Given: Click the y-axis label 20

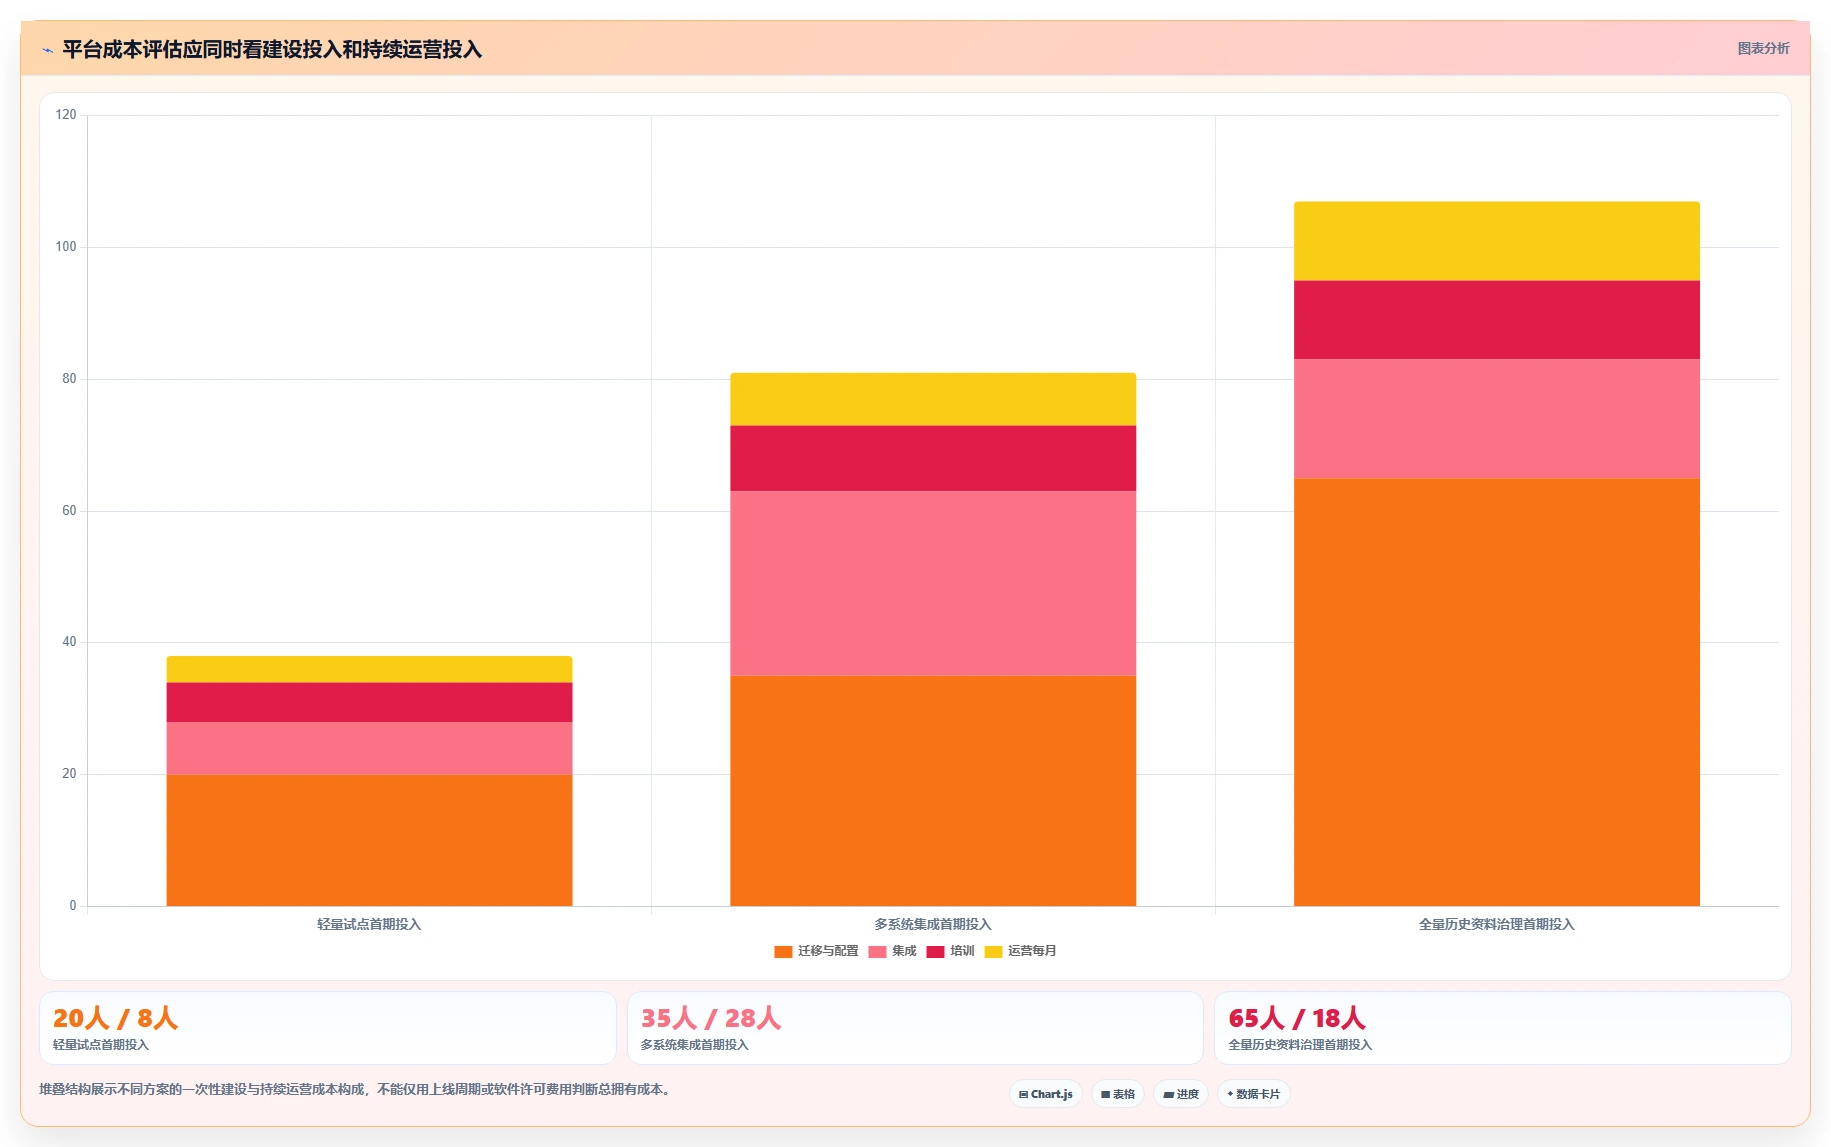Looking at the screenshot, I should 69,774.
